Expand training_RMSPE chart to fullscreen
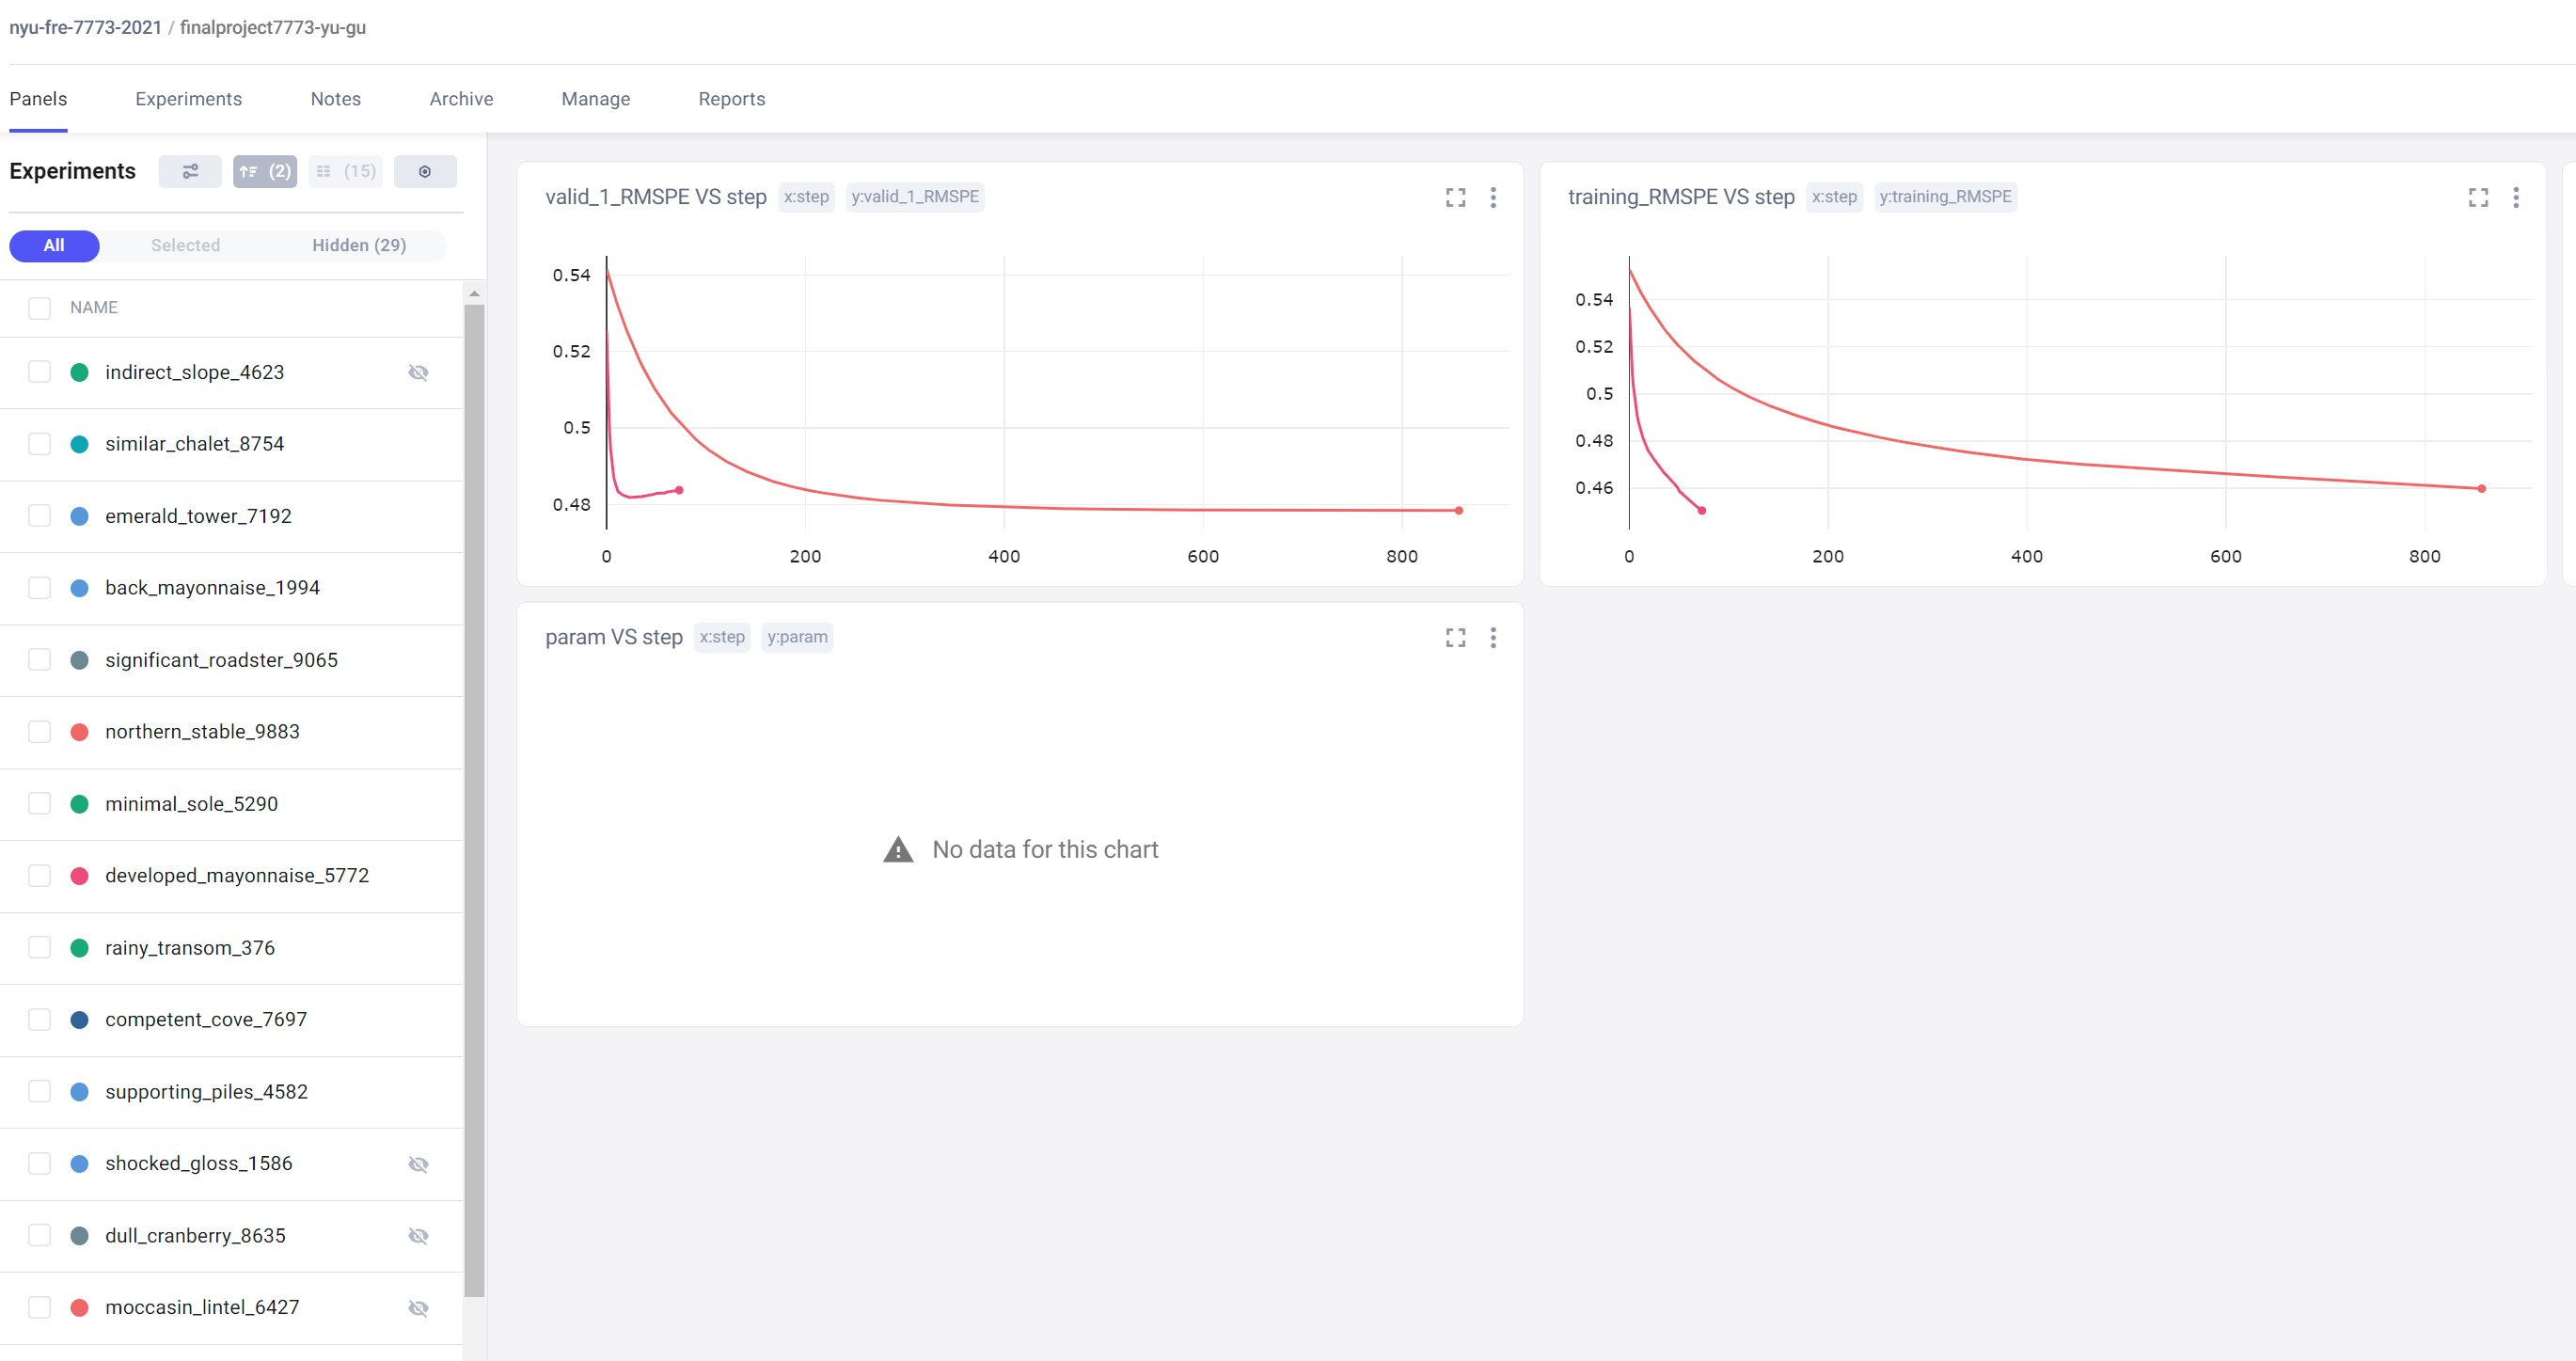Viewport: 2576px width, 1361px height. coord(2478,198)
